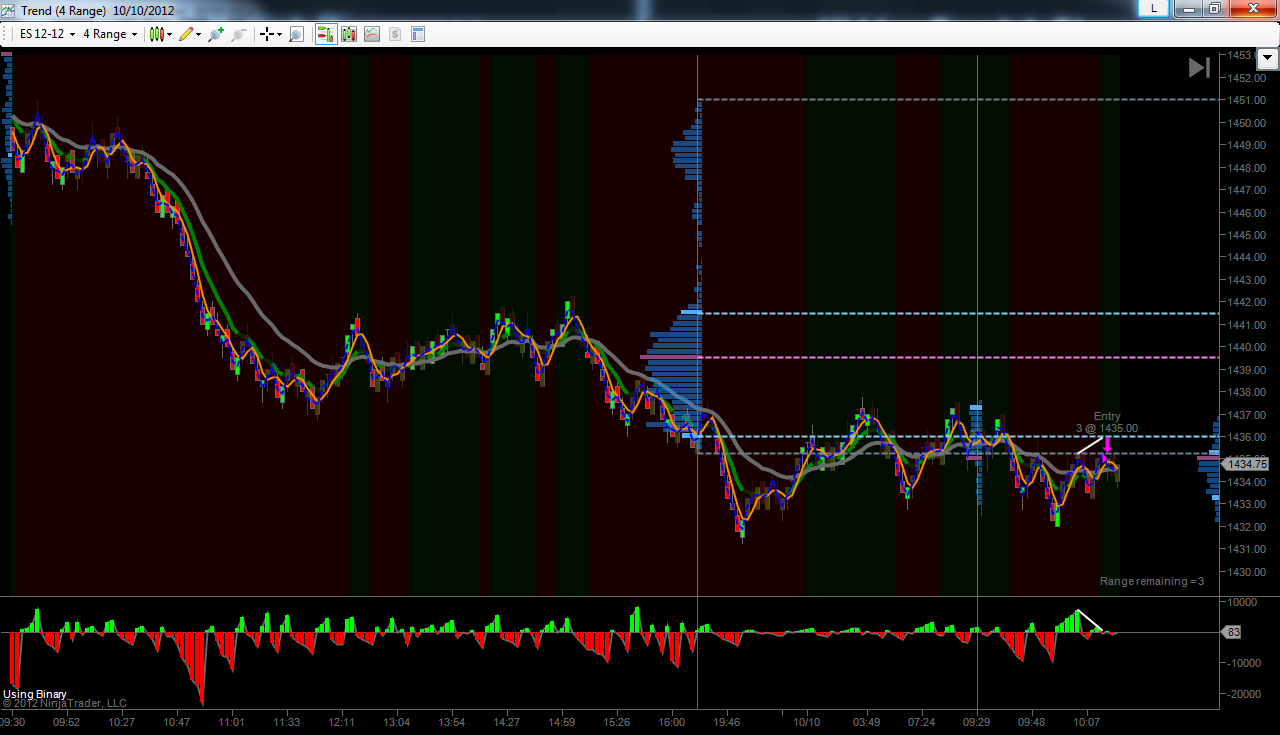Click the 09:30 time axis label
This screenshot has width=1280, height=735.
coord(13,722)
